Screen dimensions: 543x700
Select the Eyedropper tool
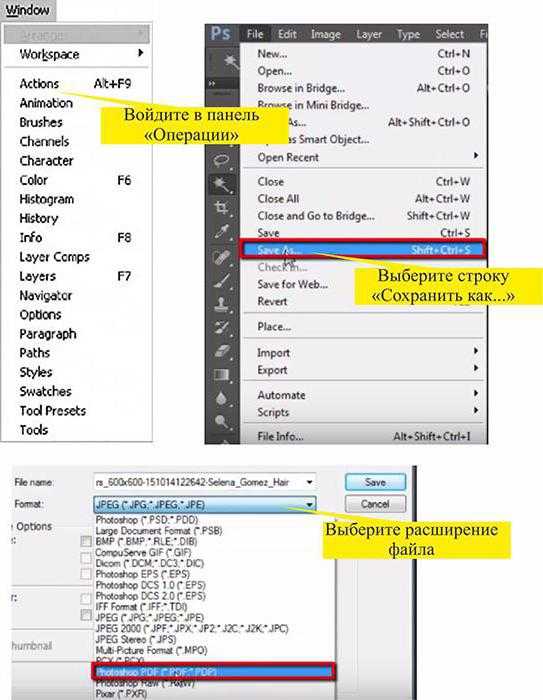point(222,231)
